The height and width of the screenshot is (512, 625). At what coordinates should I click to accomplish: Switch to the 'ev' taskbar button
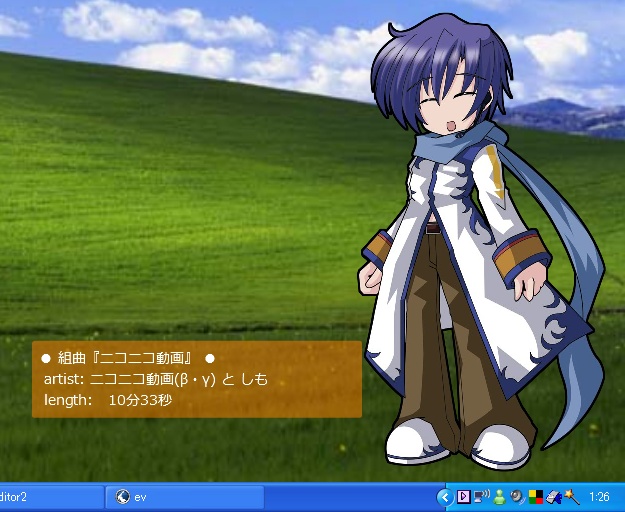tap(185, 497)
